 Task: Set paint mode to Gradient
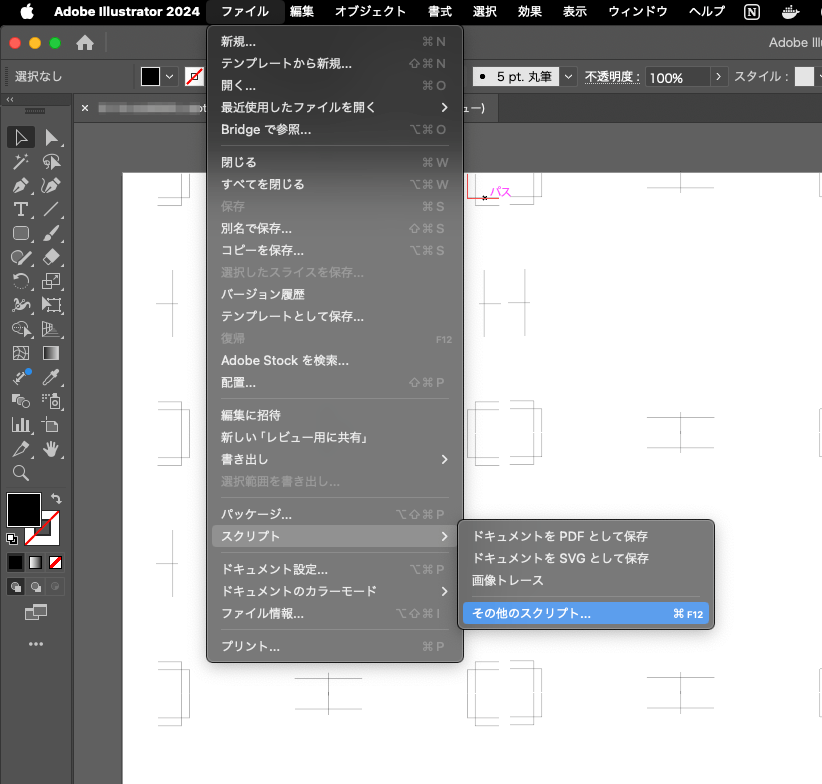[35, 562]
